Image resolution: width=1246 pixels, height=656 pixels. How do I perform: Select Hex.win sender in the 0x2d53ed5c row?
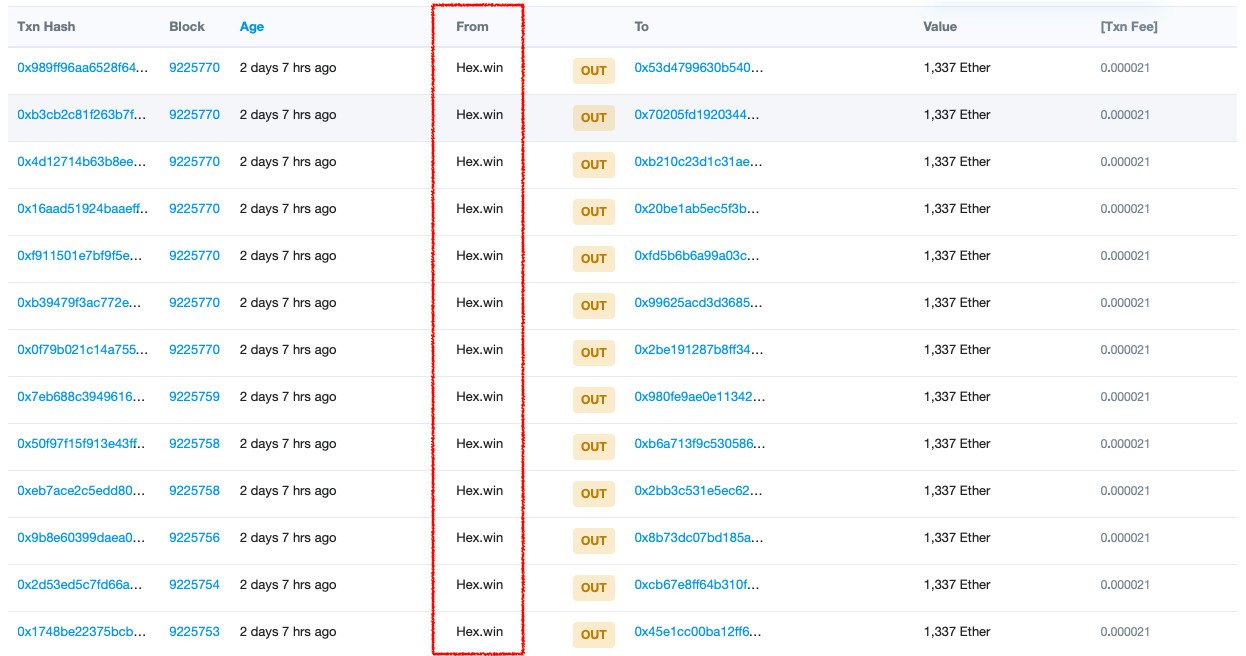coord(480,585)
